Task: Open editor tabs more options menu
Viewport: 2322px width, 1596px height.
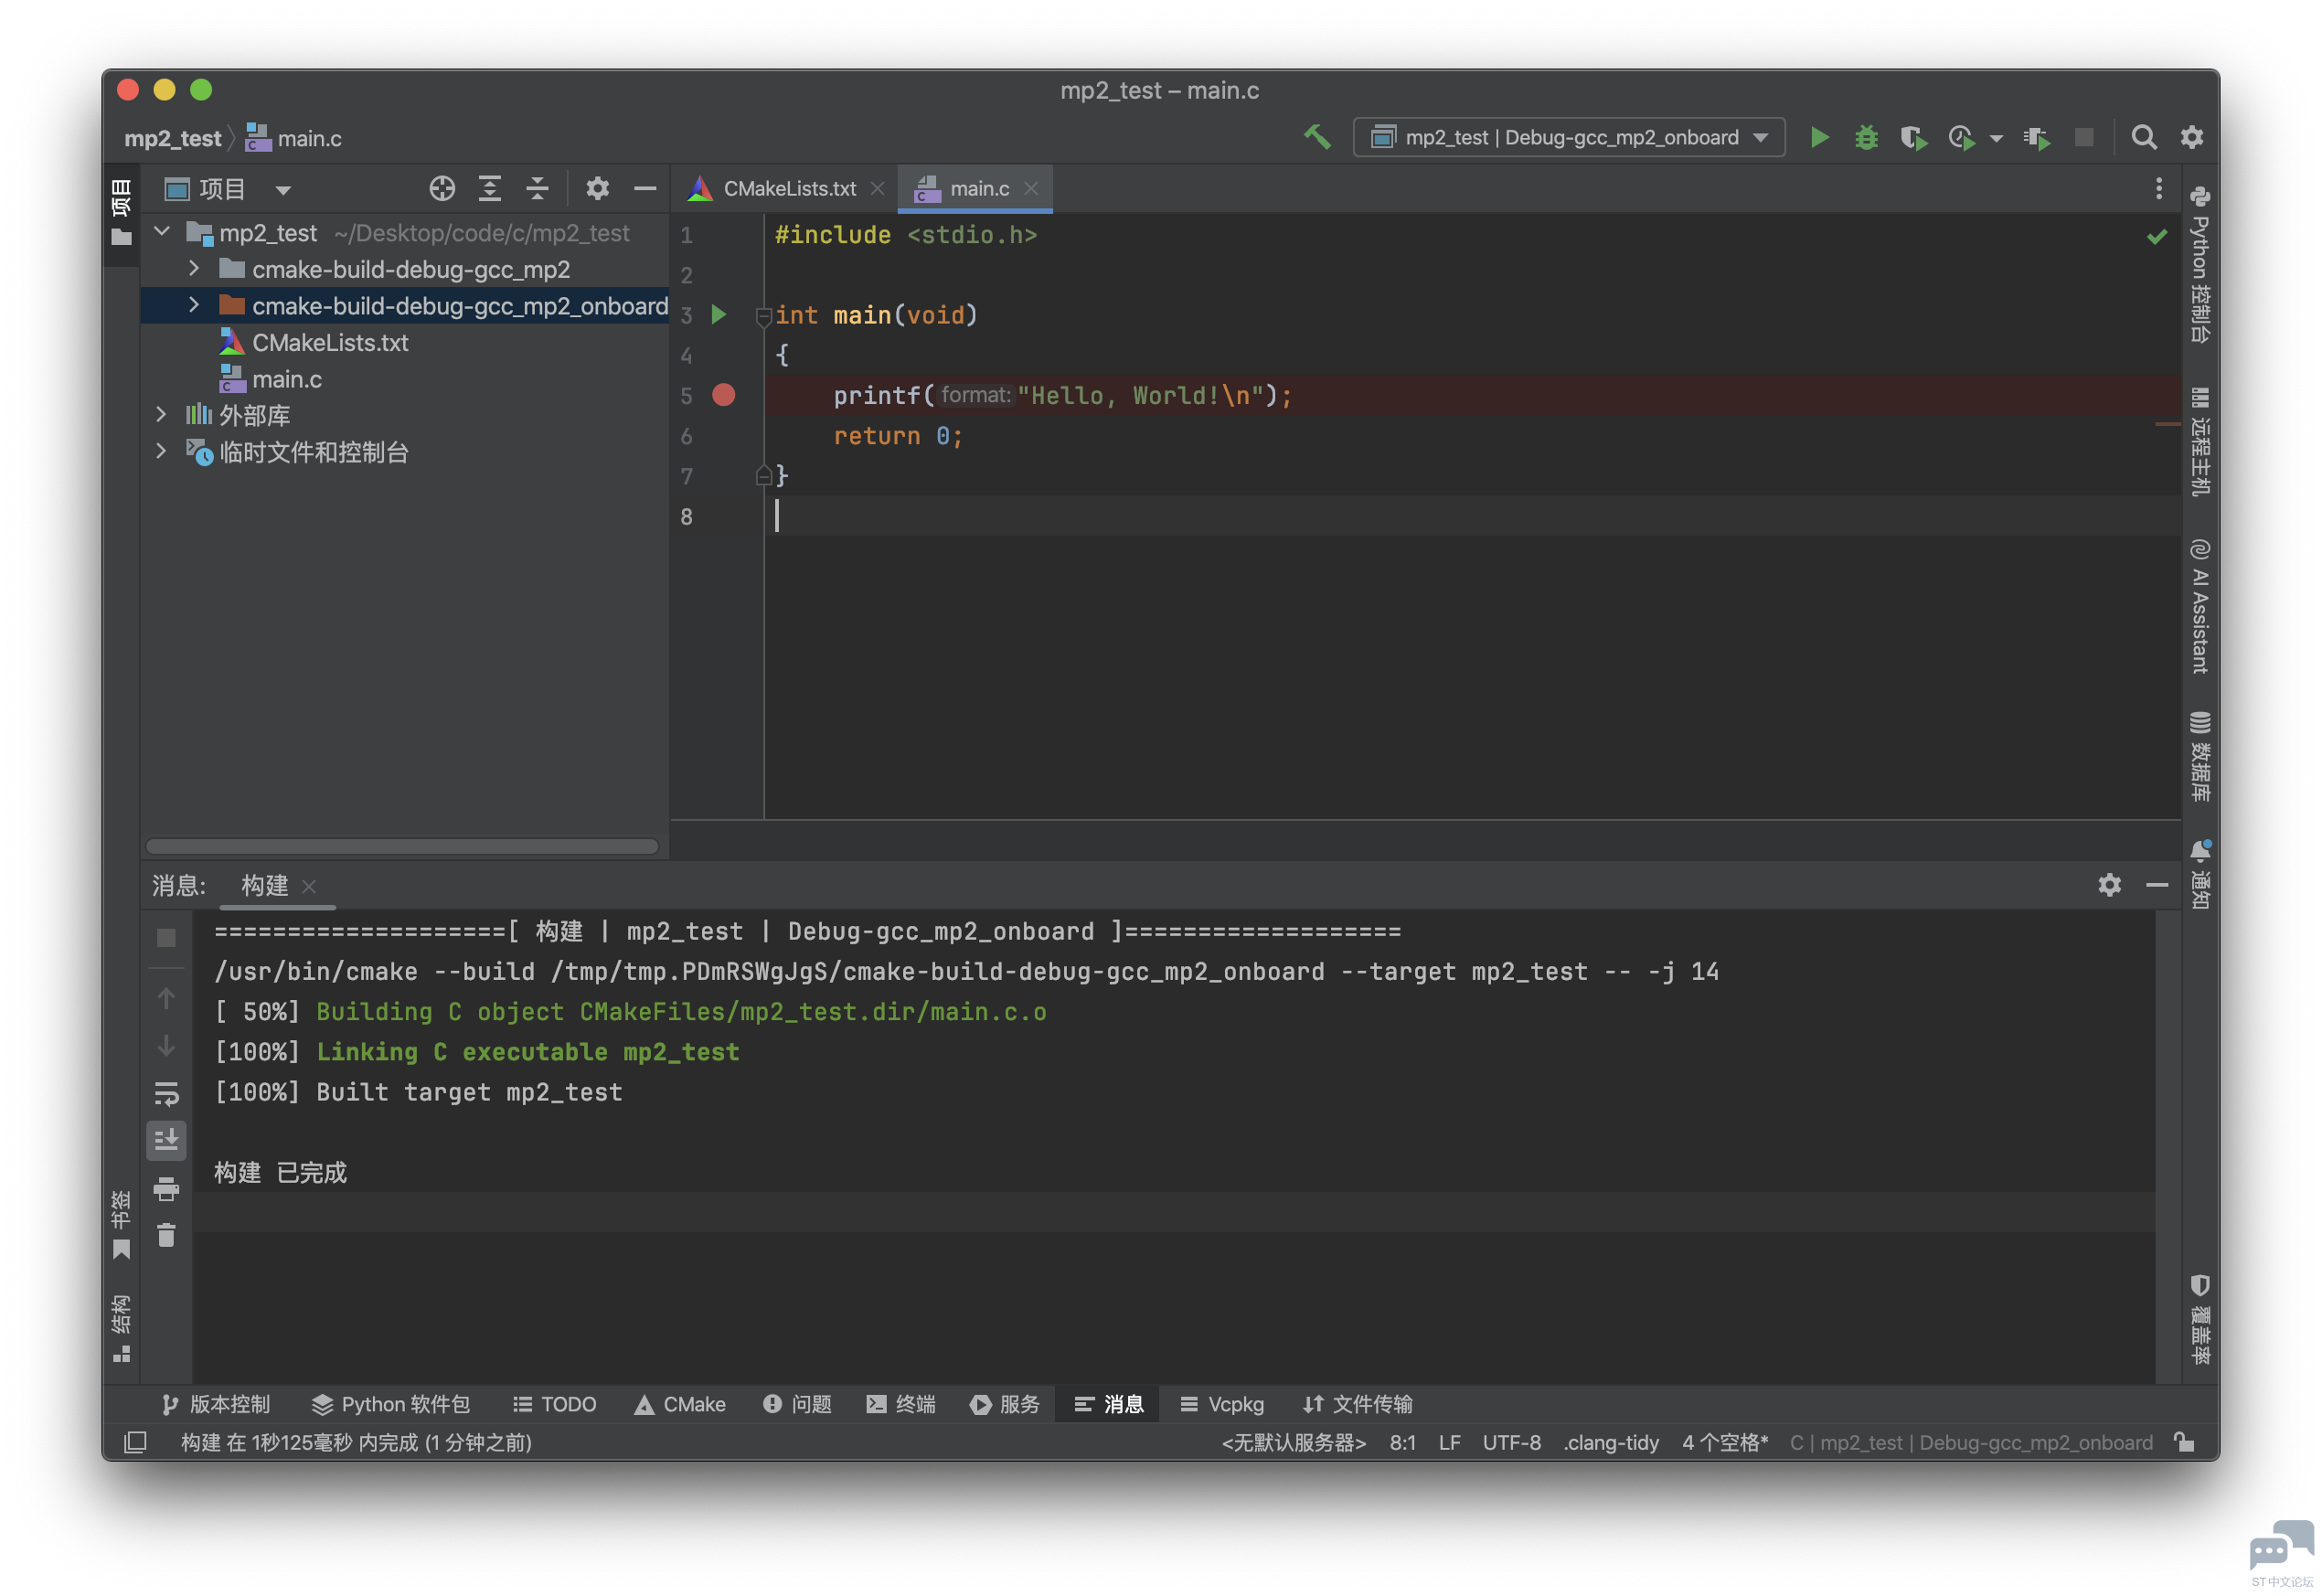Action: tap(2158, 188)
